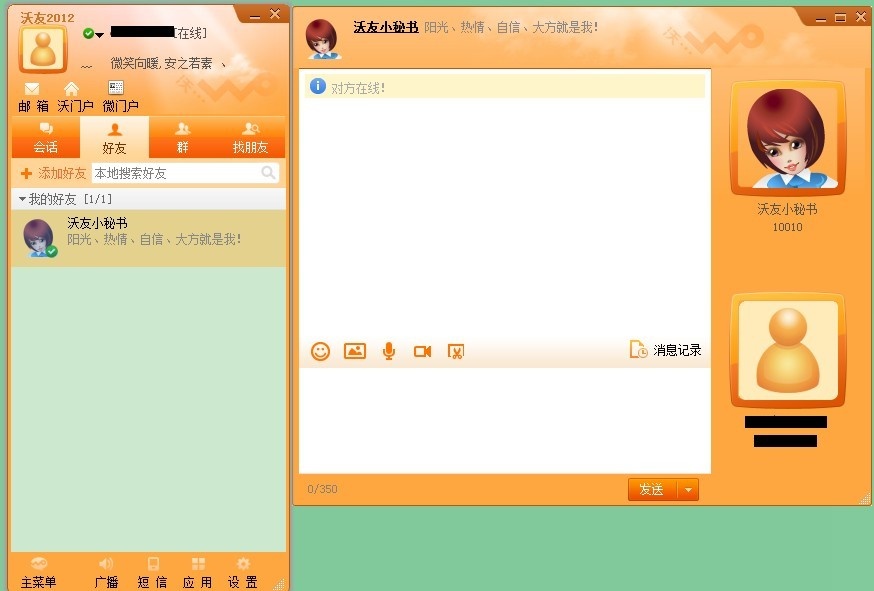874x591 pixels.
Task: Switch to the 好友 tab
Action: pyautogui.click(x=114, y=137)
